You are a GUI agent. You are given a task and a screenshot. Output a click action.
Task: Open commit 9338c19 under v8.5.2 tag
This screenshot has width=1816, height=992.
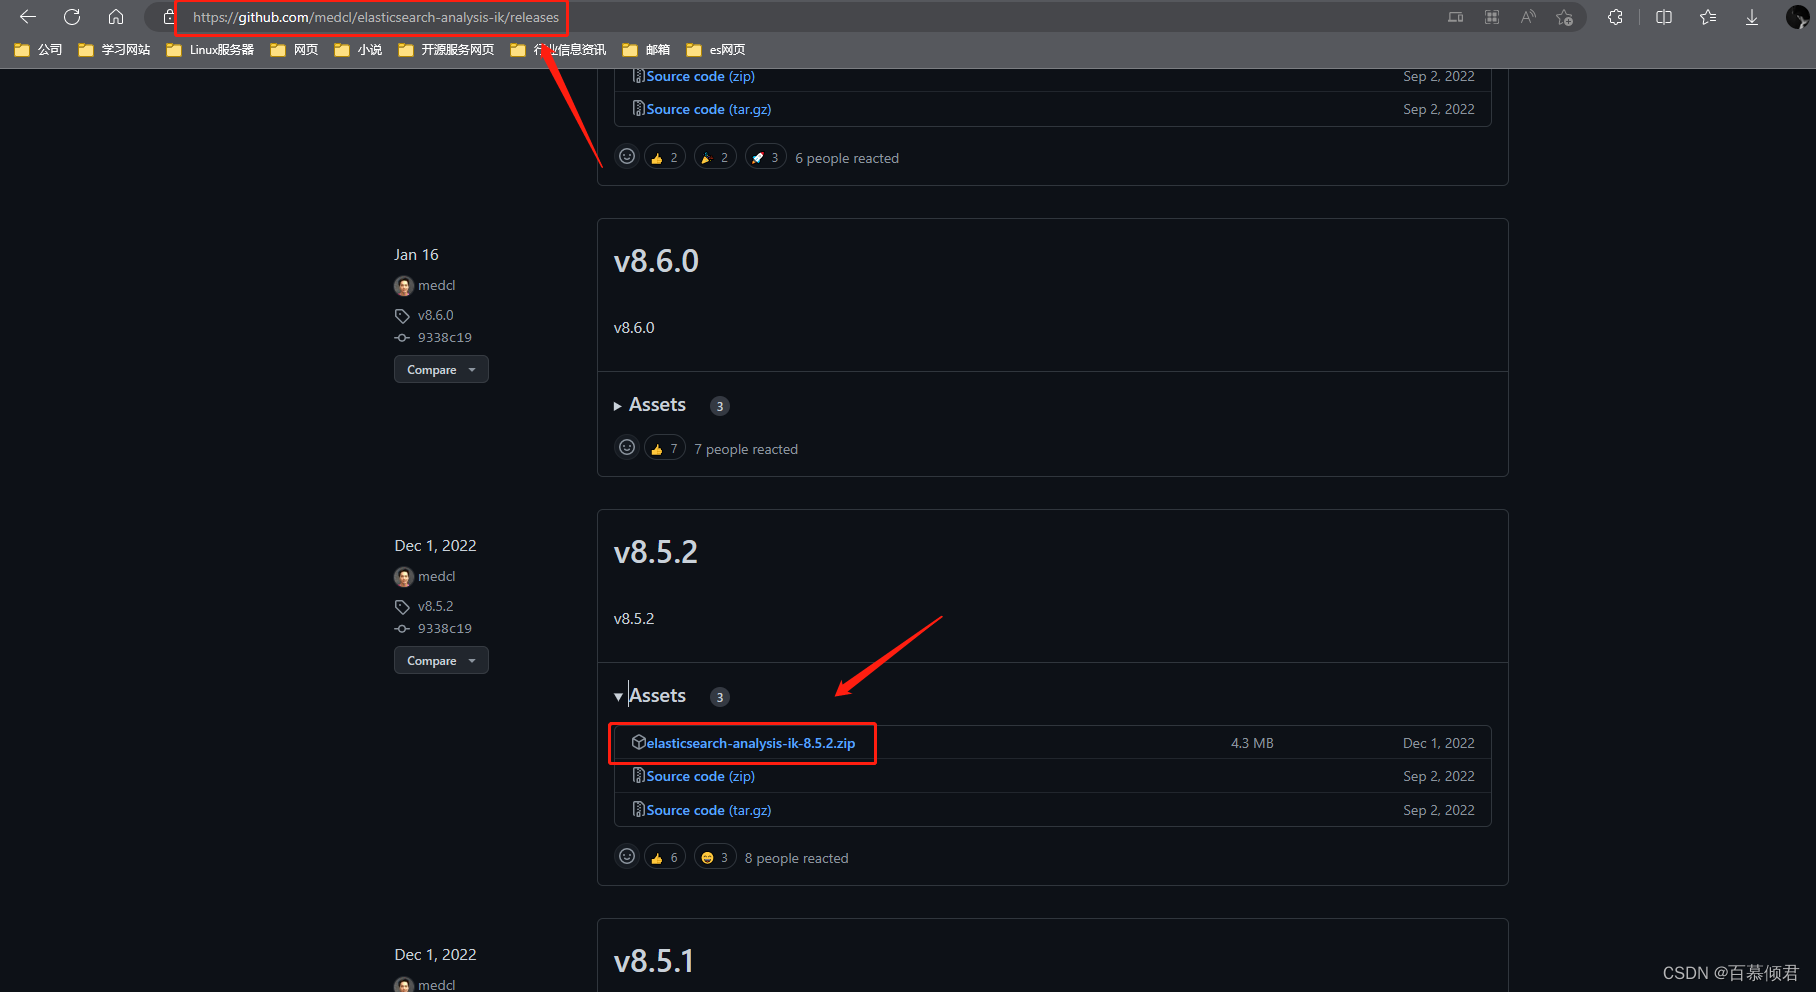pos(444,629)
